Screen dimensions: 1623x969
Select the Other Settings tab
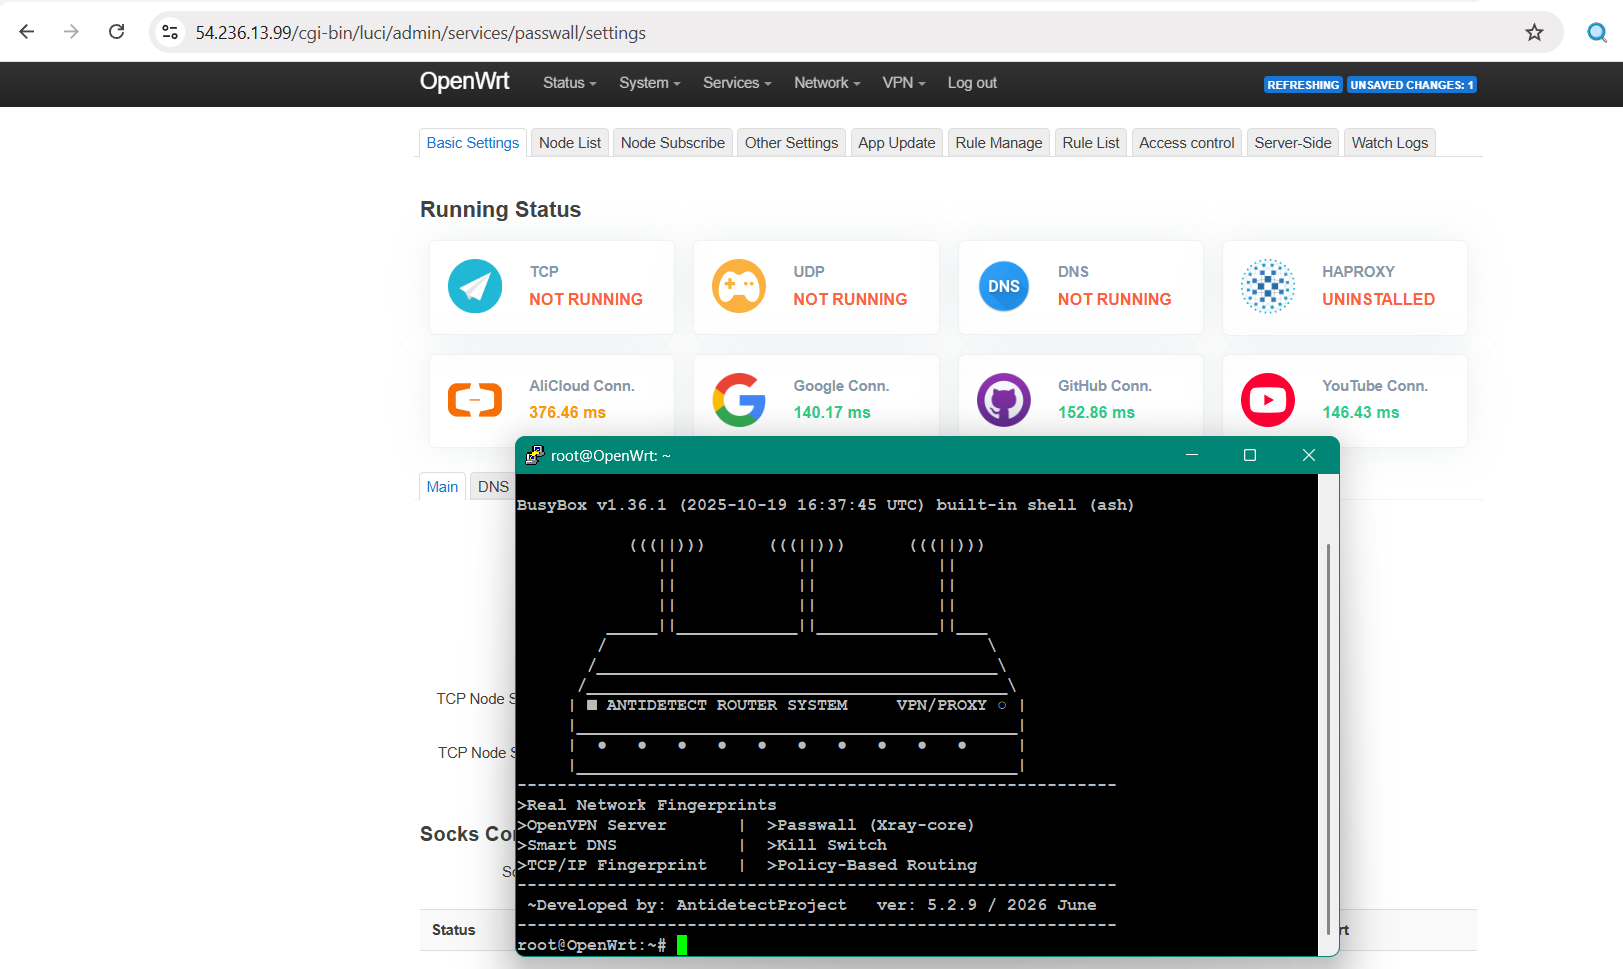point(792,143)
